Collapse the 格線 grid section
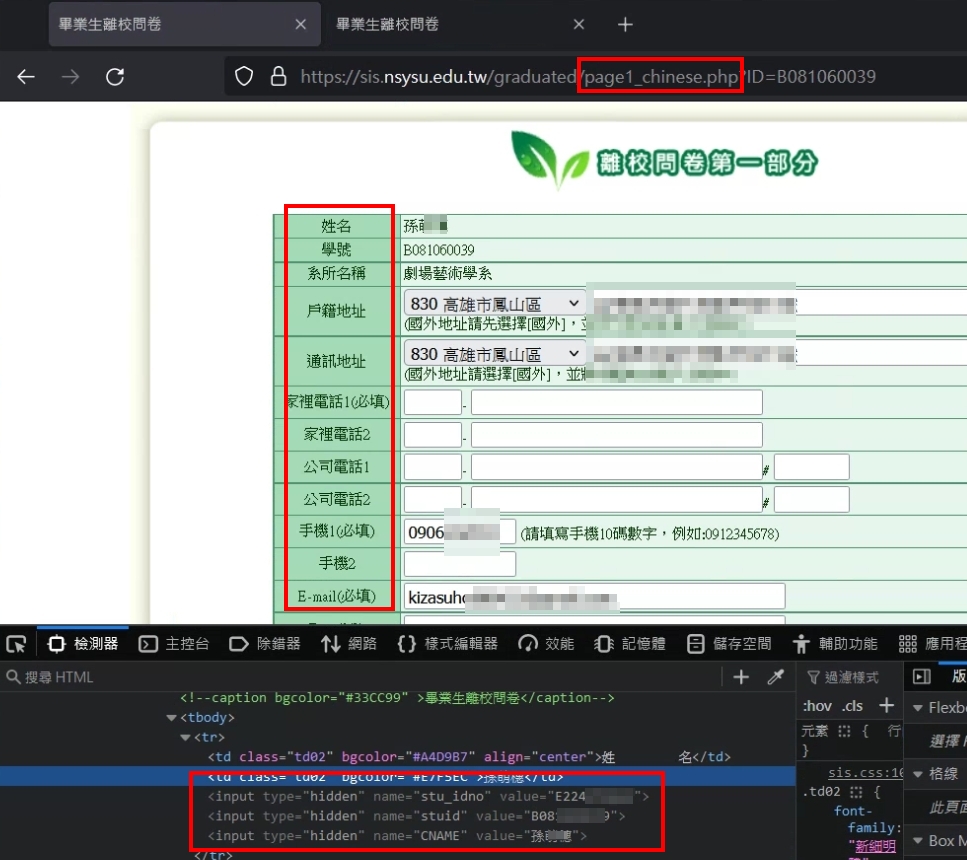 pos(918,774)
